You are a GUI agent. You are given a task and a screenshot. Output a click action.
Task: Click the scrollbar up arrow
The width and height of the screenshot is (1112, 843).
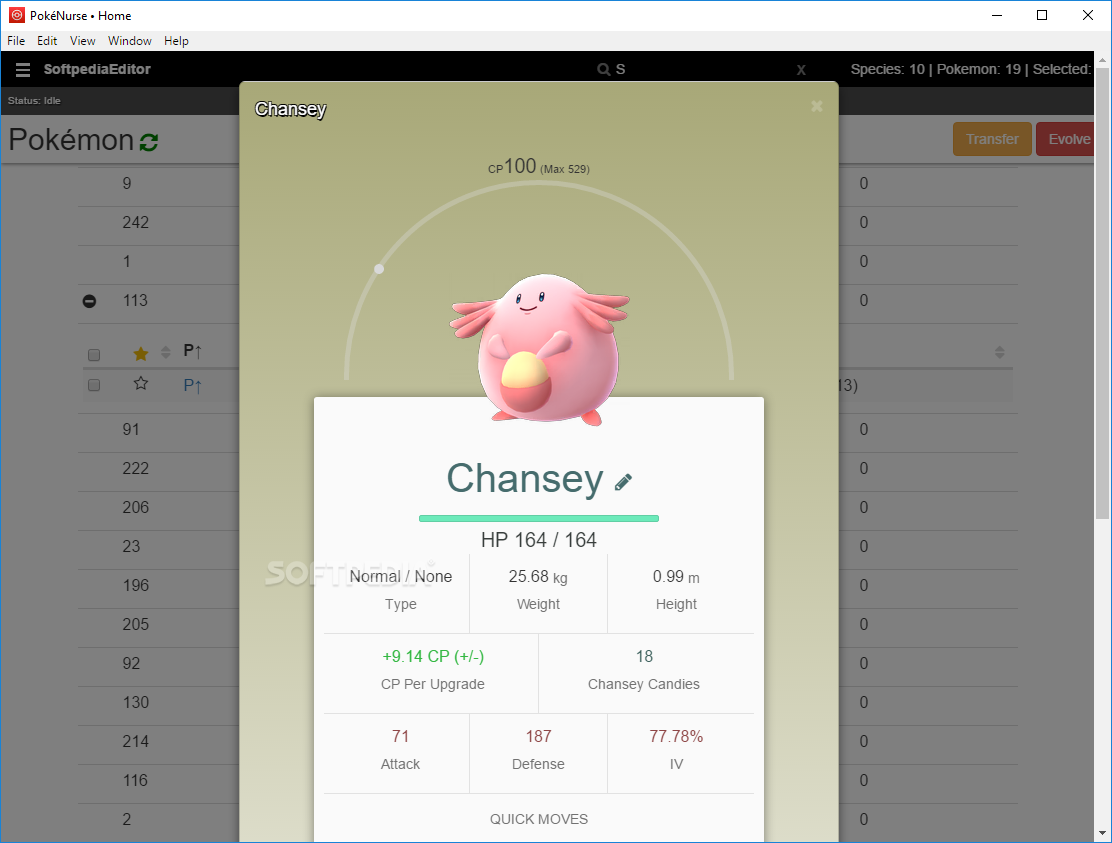click(1102, 60)
